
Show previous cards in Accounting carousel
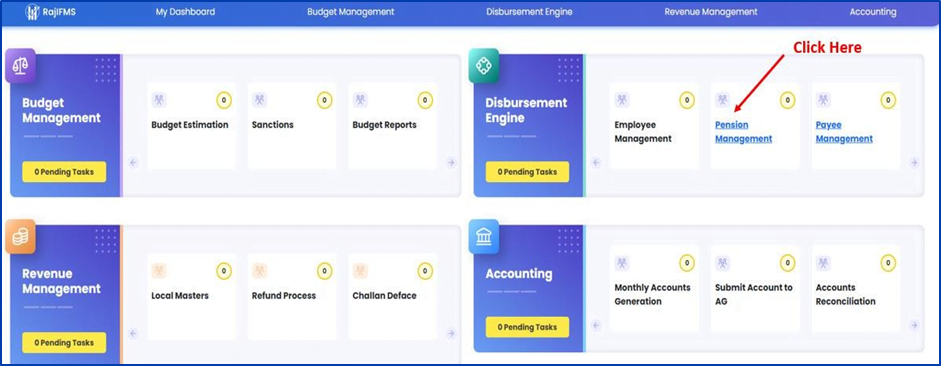[x=596, y=325]
